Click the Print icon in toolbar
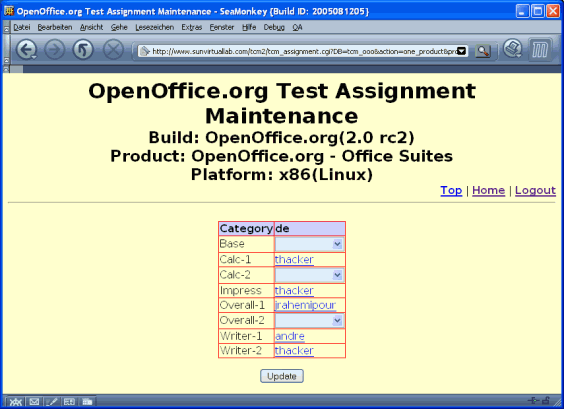564x409 pixels. (x=512, y=49)
